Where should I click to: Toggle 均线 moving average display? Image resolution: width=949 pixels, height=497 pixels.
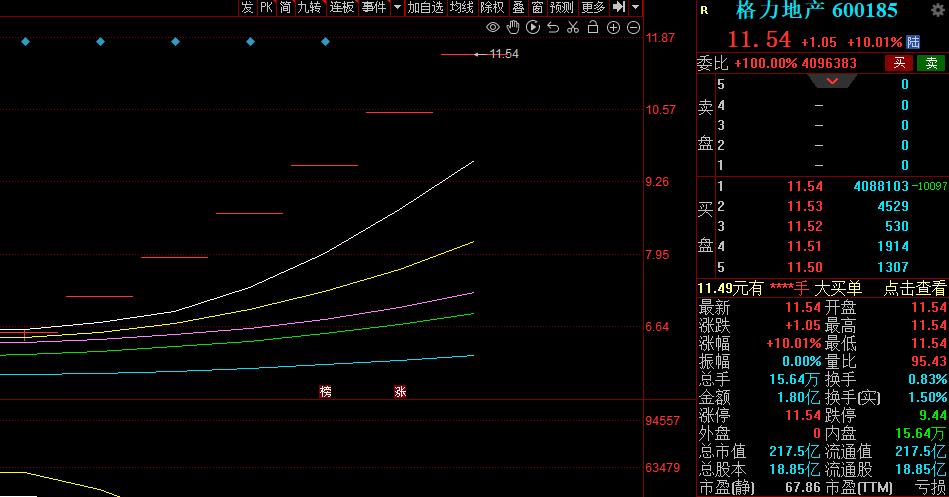click(x=461, y=7)
